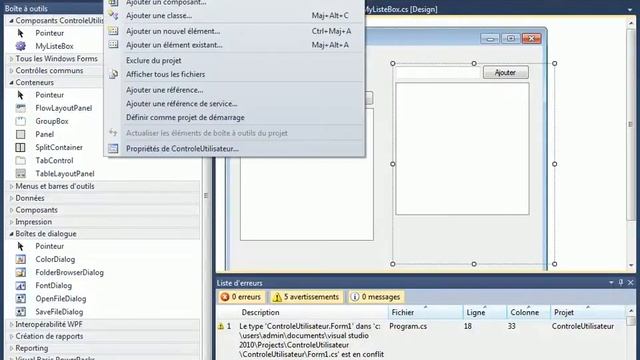Select the FontDialog toolbox icon
The height and width of the screenshot is (360, 640).
[x=20, y=285]
